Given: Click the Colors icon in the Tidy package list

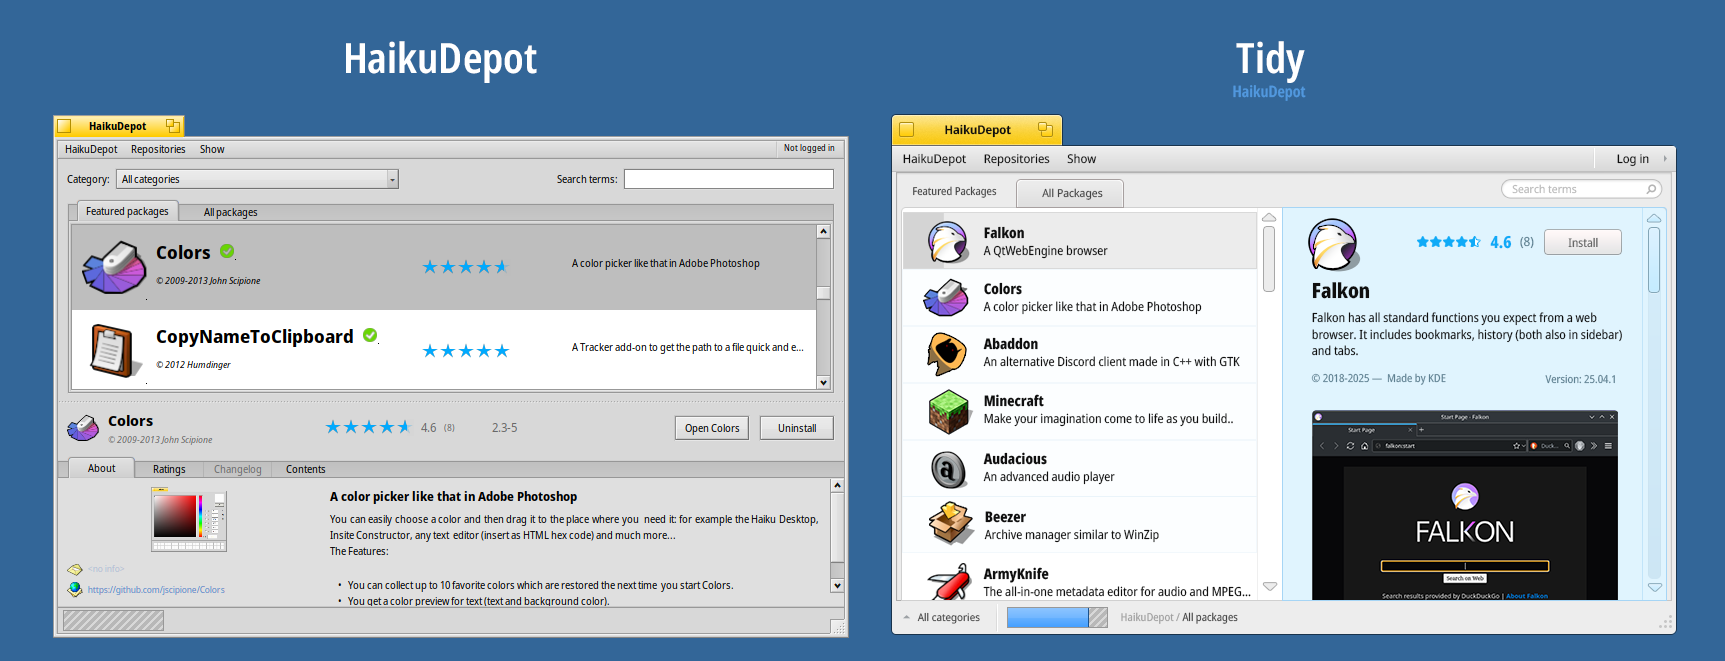Looking at the screenshot, I should click(x=946, y=297).
